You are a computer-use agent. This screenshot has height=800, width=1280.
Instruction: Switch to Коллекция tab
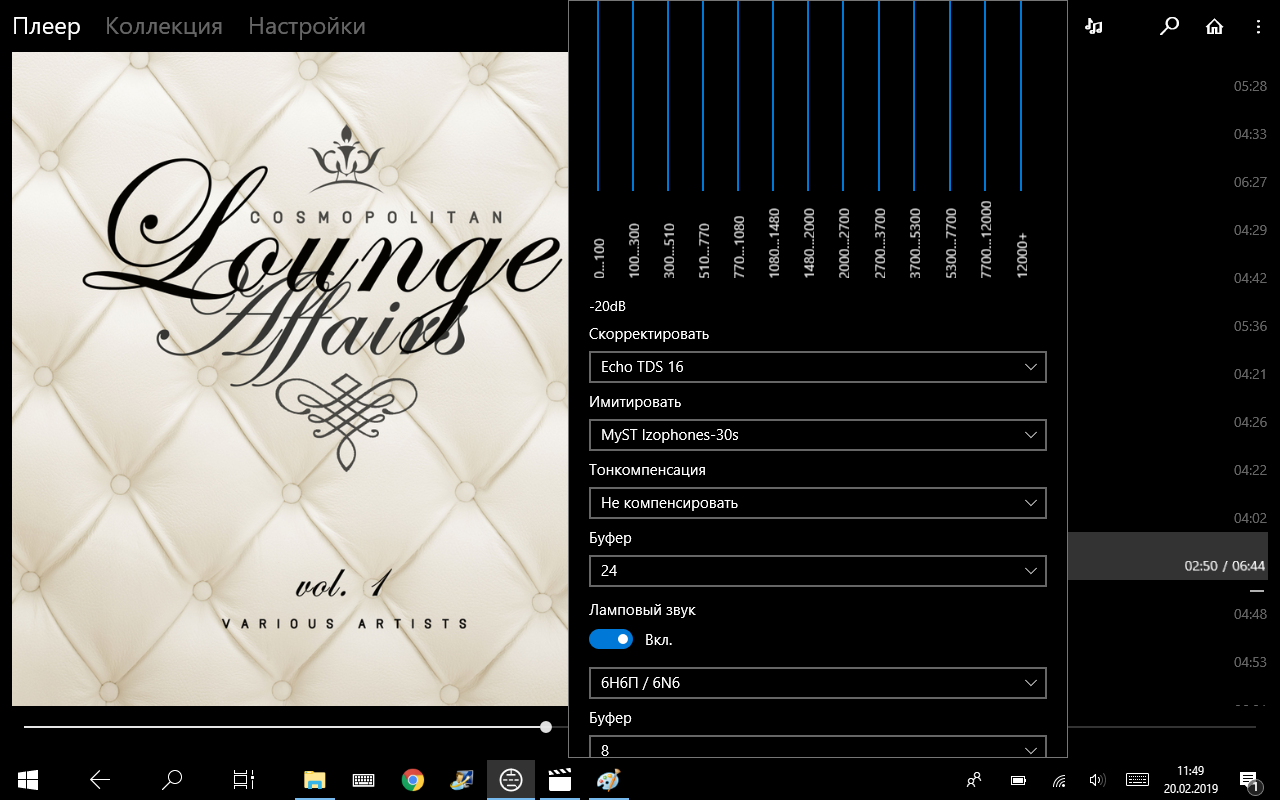click(164, 26)
